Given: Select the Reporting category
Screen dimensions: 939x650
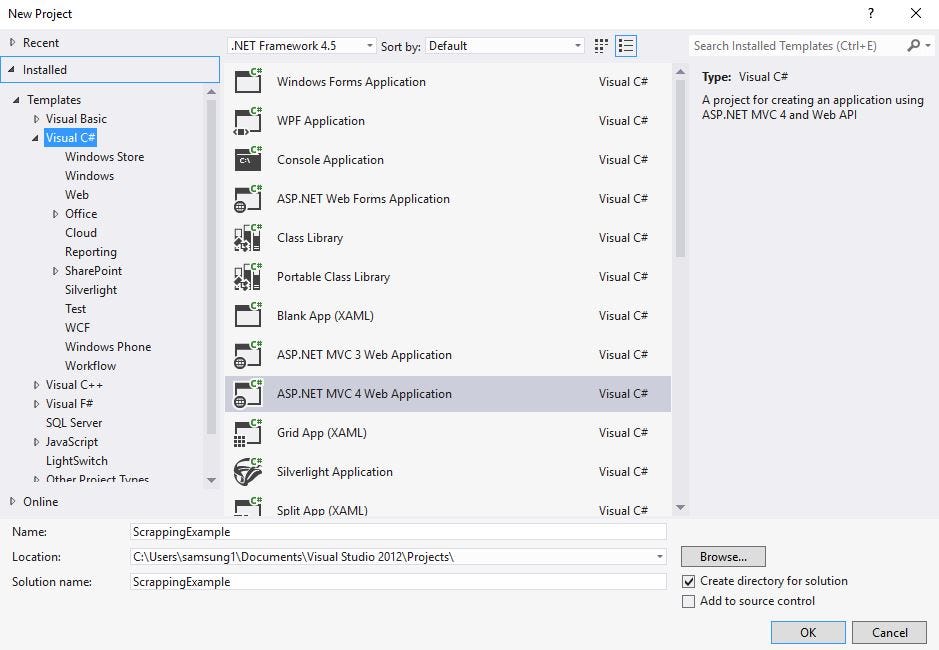Looking at the screenshot, I should pos(90,252).
